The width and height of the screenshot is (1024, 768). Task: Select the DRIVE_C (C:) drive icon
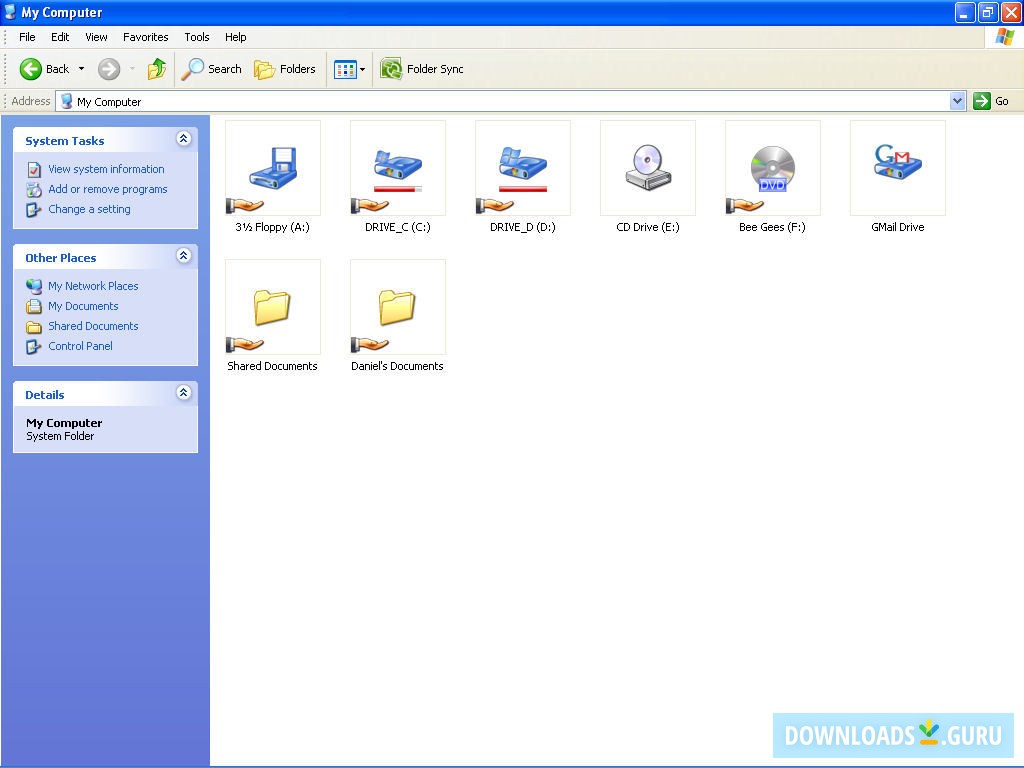(397, 168)
